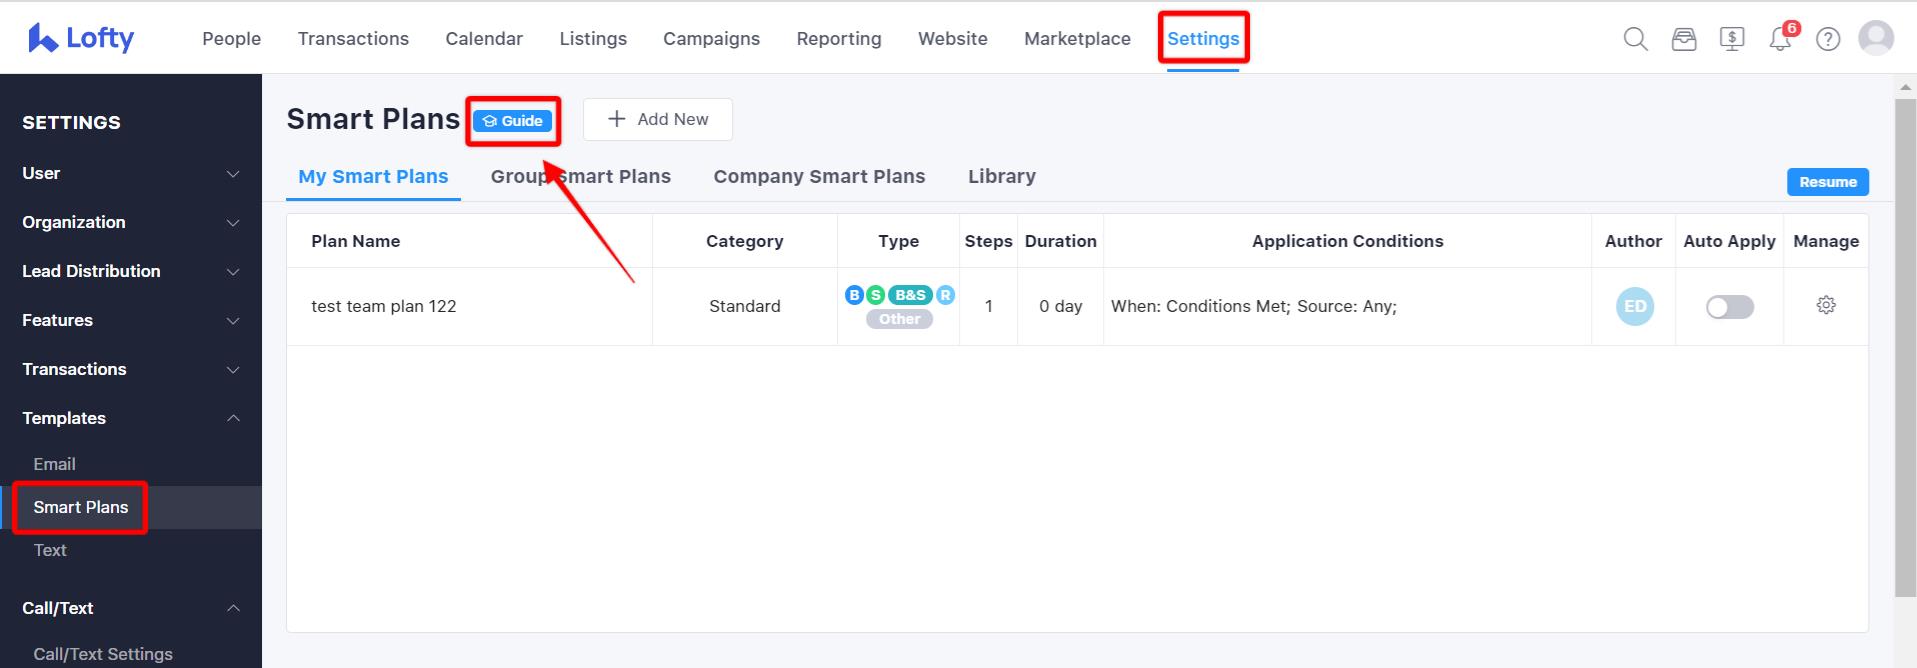The height and width of the screenshot is (668, 1917).
Task: Click the Standard category cell
Action: click(x=744, y=306)
